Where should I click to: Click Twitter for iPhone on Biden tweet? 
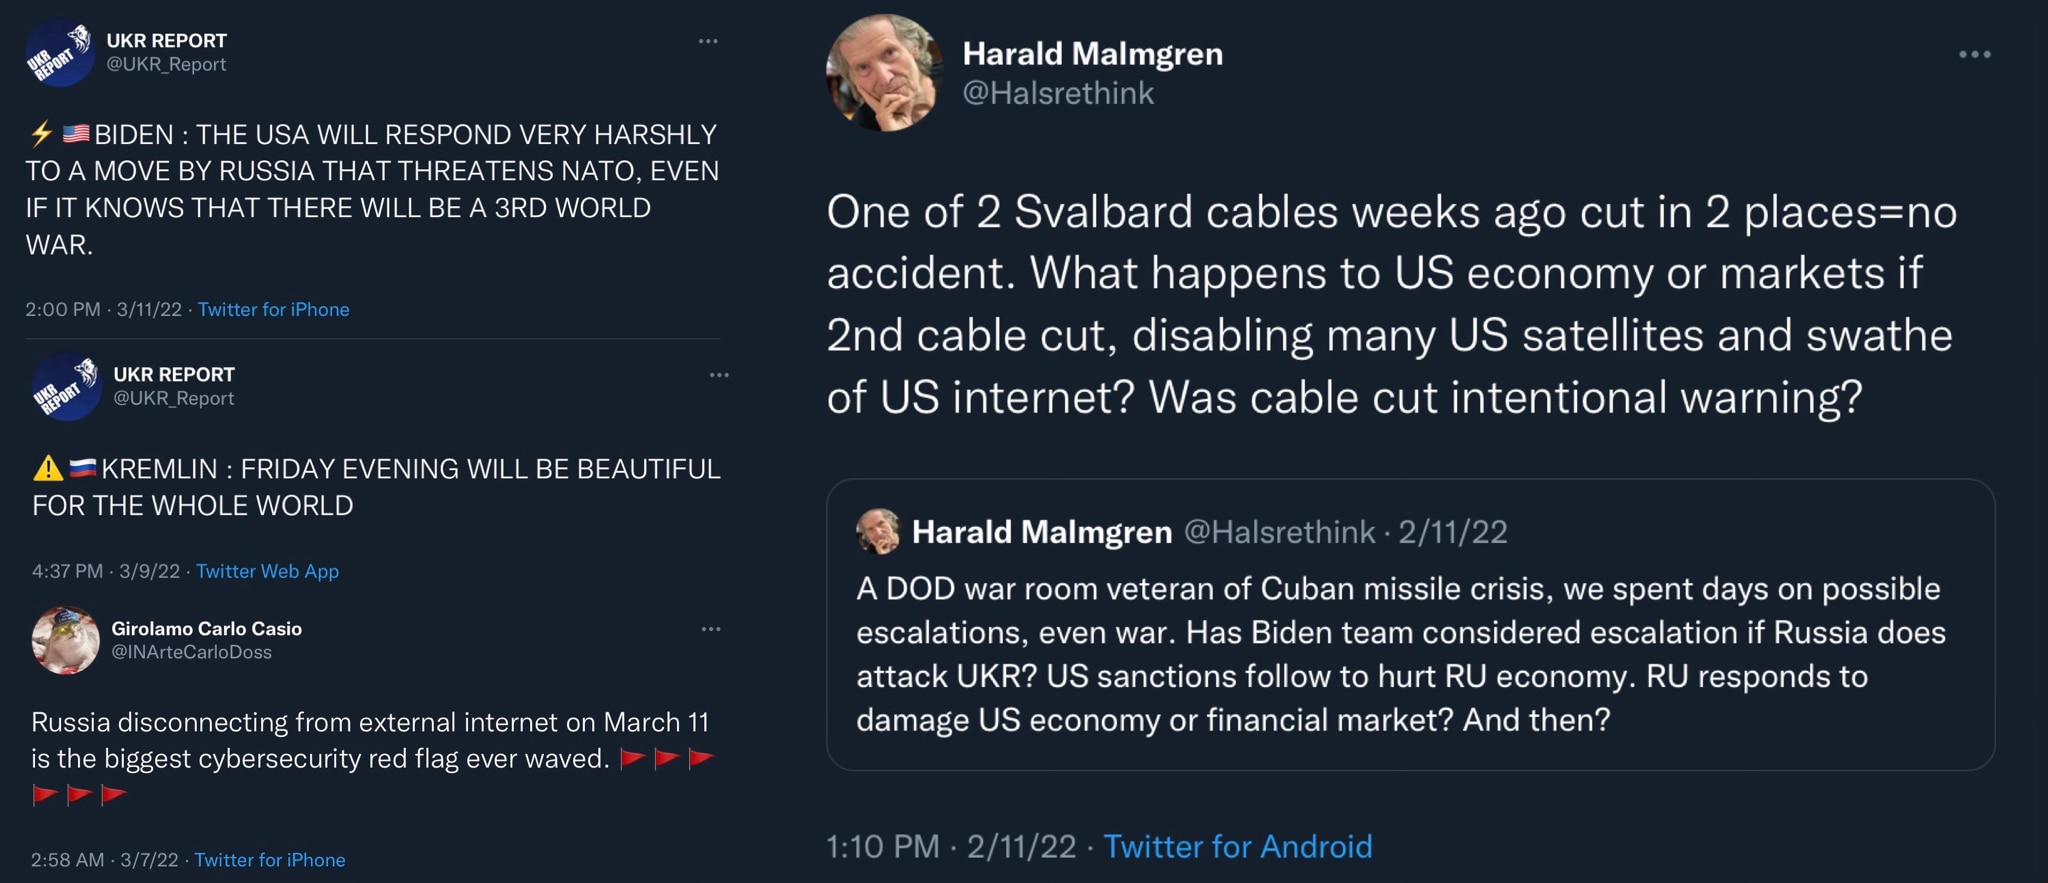click(x=273, y=309)
